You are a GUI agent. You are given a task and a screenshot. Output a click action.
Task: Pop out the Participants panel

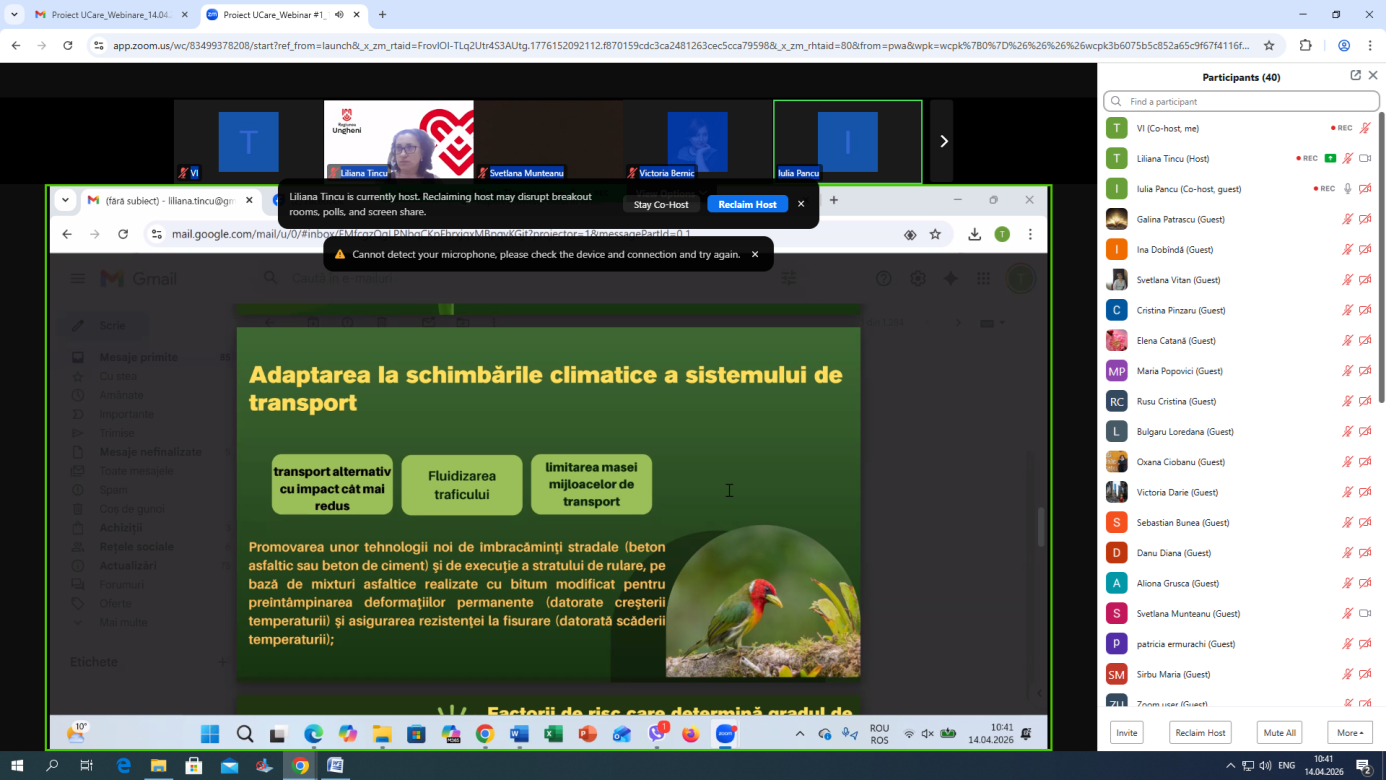[1355, 76]
